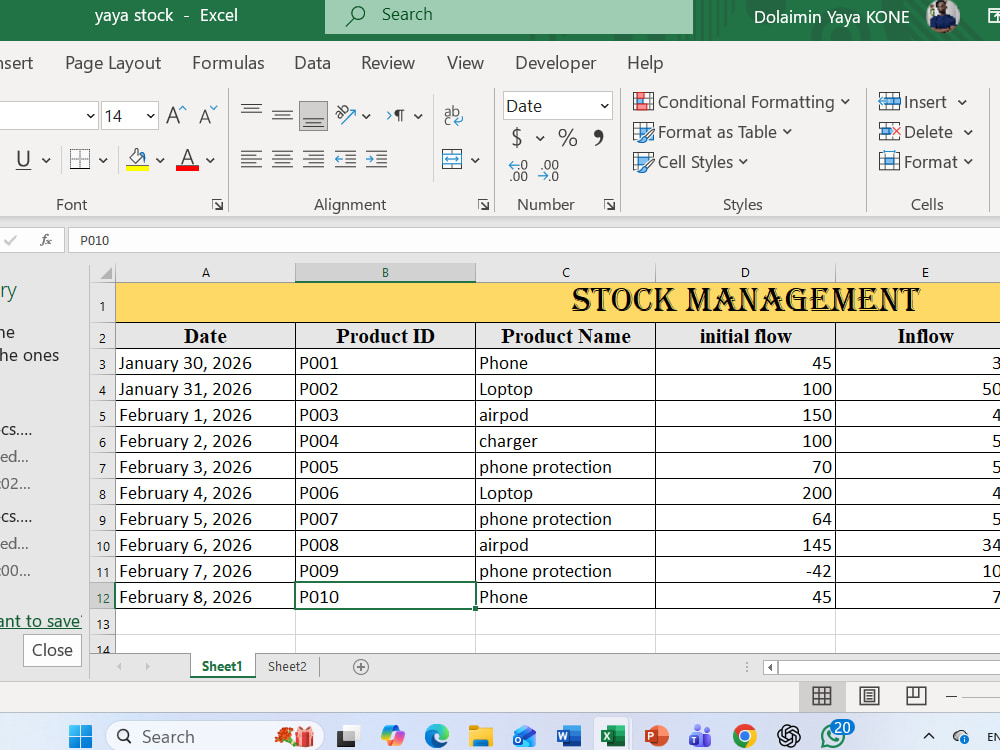Click Merge & Center icon

pos(452,159)
